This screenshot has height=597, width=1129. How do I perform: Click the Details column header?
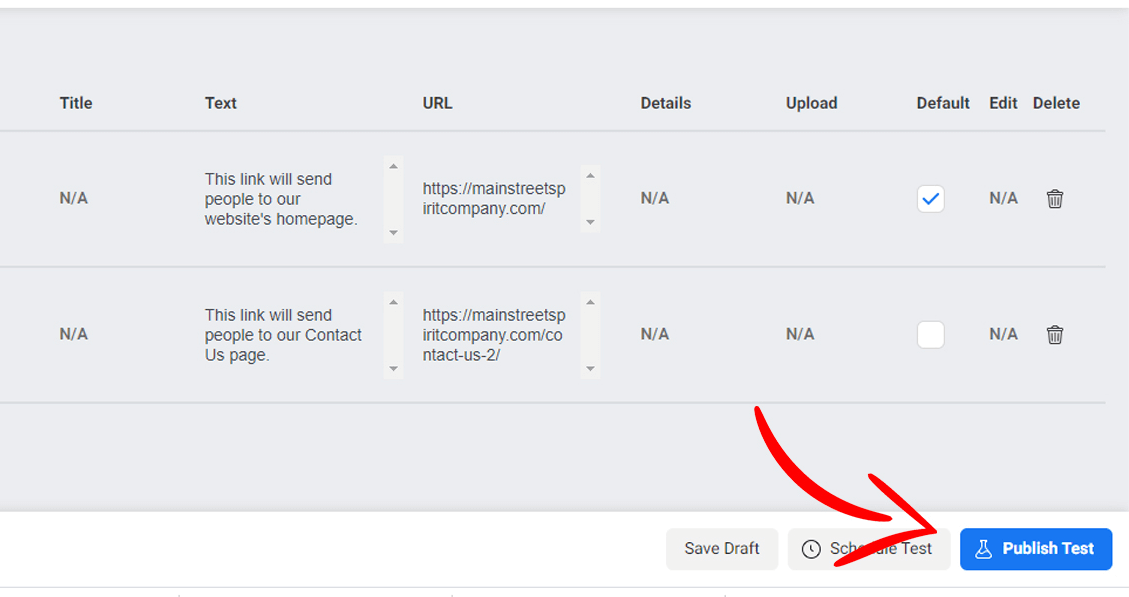[665, 103]
